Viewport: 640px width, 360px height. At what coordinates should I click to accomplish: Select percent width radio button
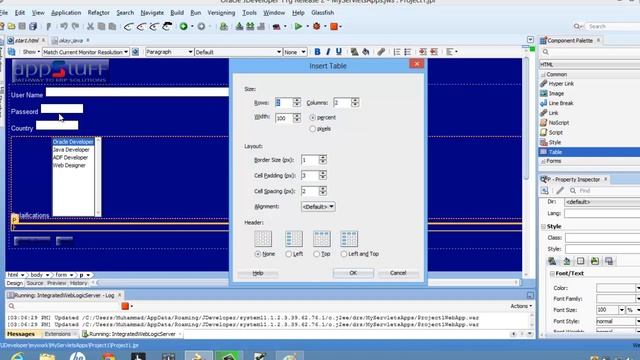313,118
